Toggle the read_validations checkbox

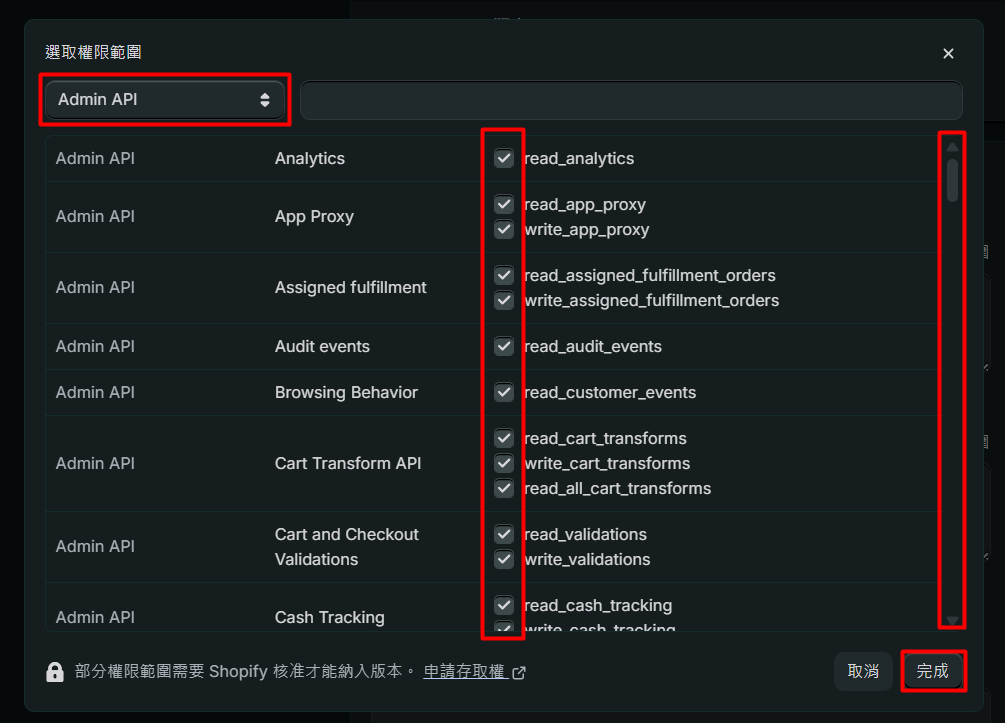[504, 534]
